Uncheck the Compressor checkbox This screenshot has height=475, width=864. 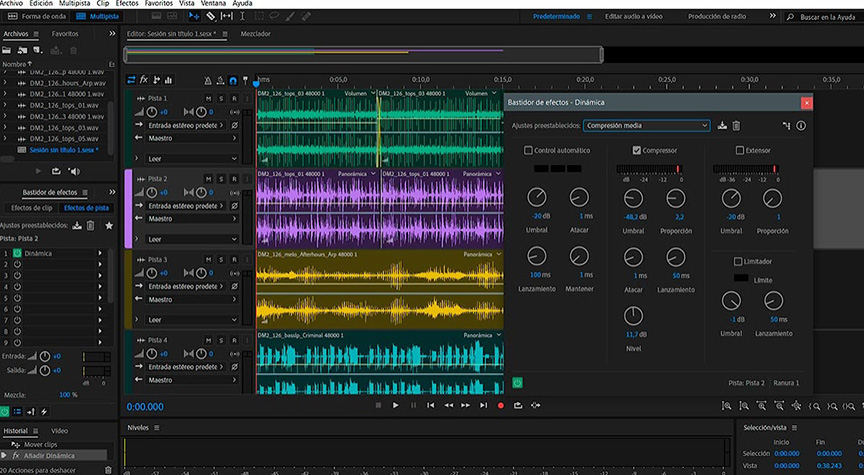(636, 150)
